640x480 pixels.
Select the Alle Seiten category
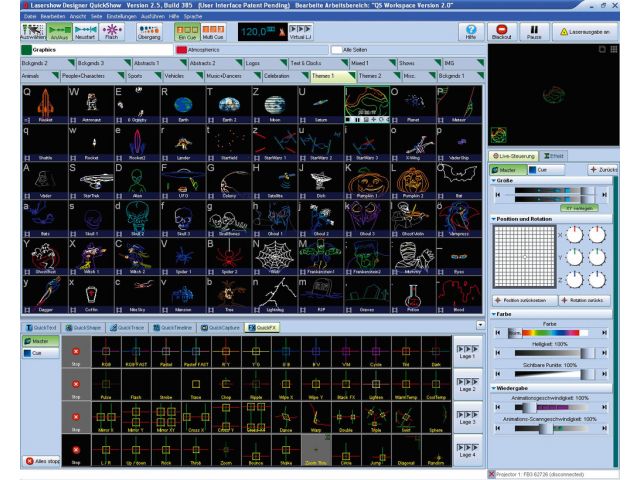tap(408, 50)
